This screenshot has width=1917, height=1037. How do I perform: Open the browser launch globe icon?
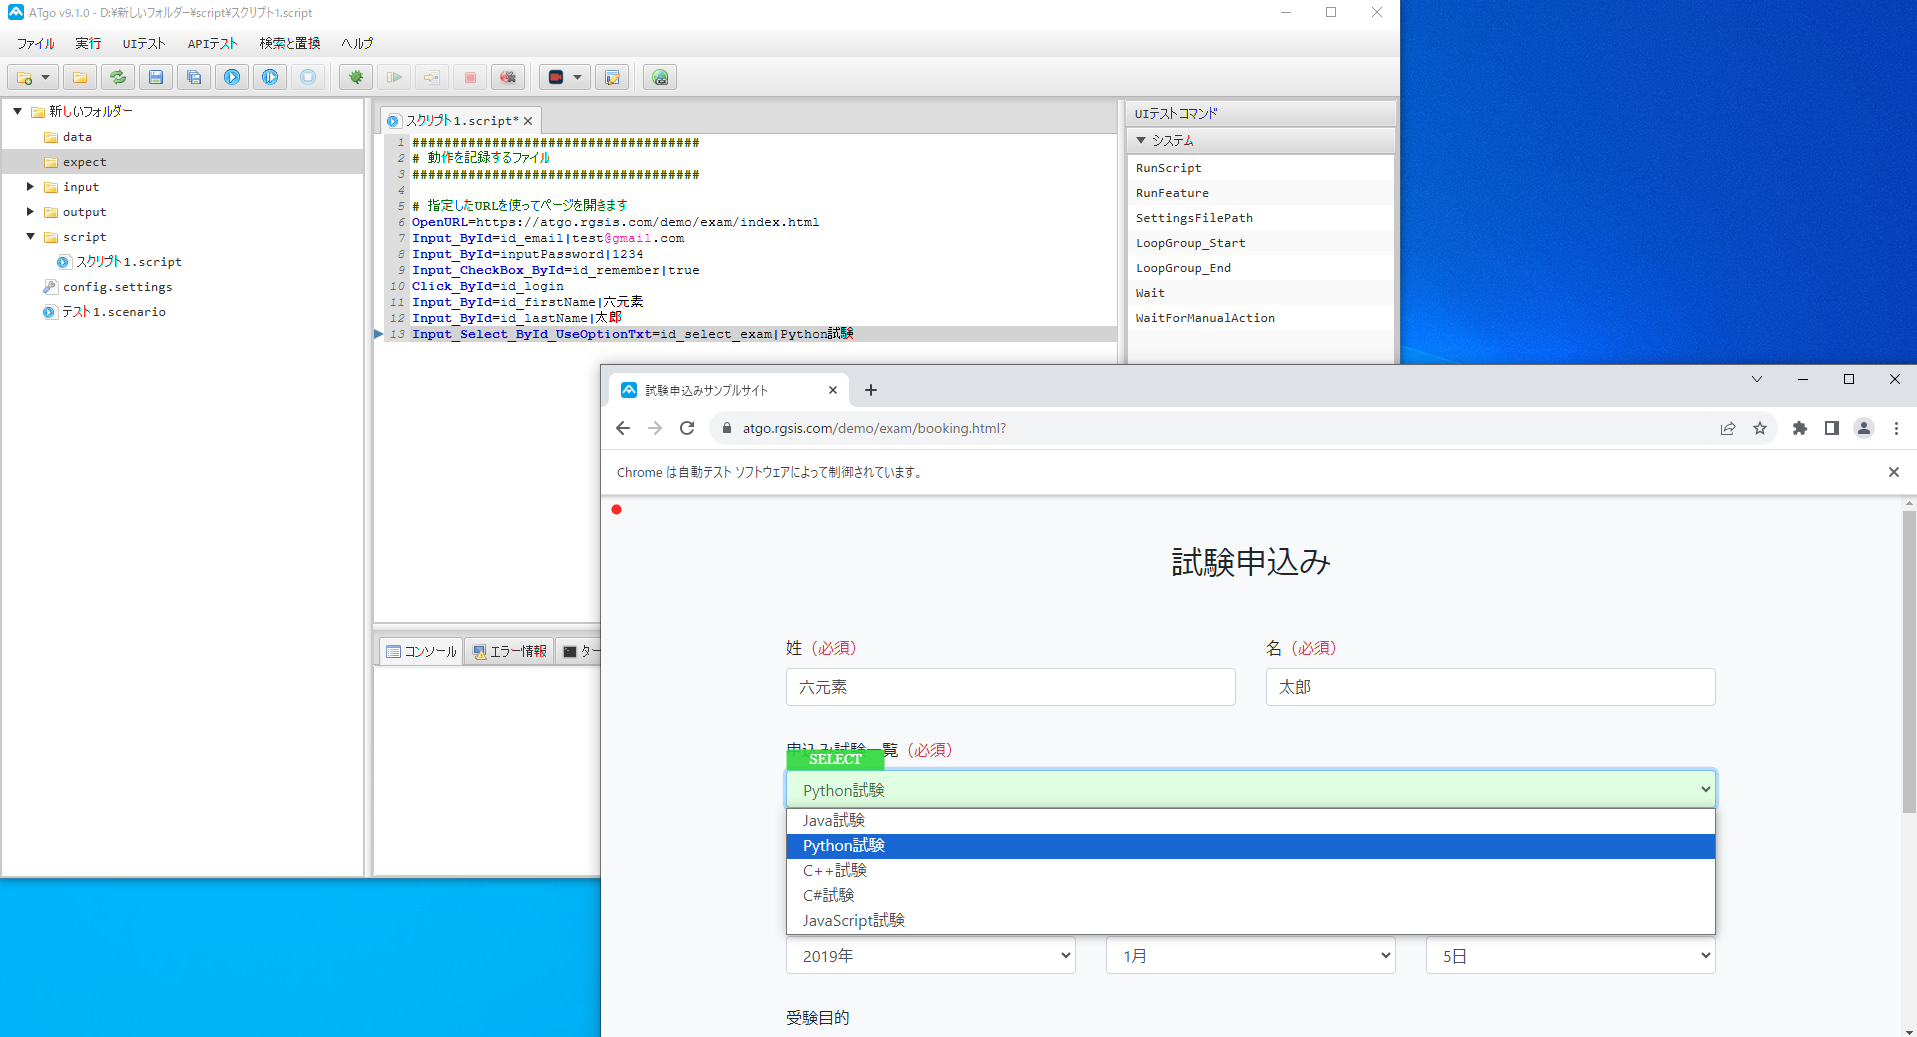pos(659,77)
